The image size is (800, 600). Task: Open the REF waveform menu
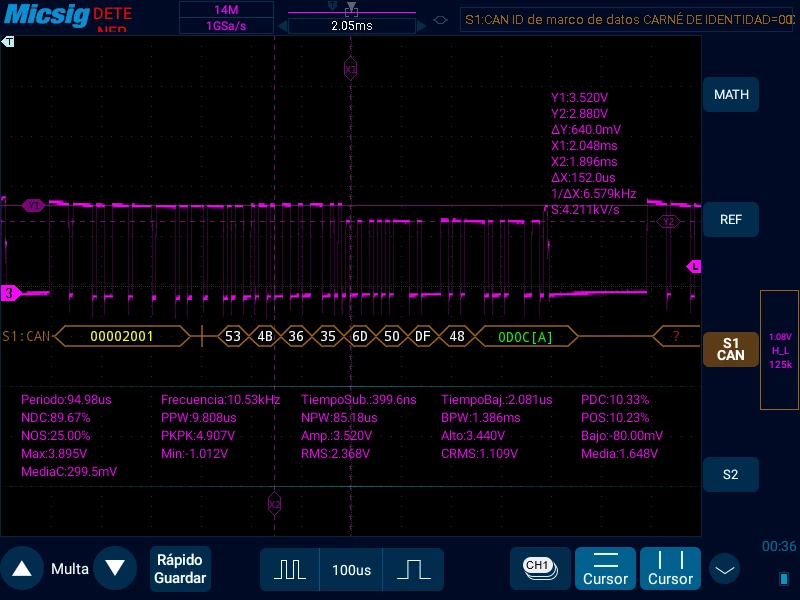coord(731,219)
